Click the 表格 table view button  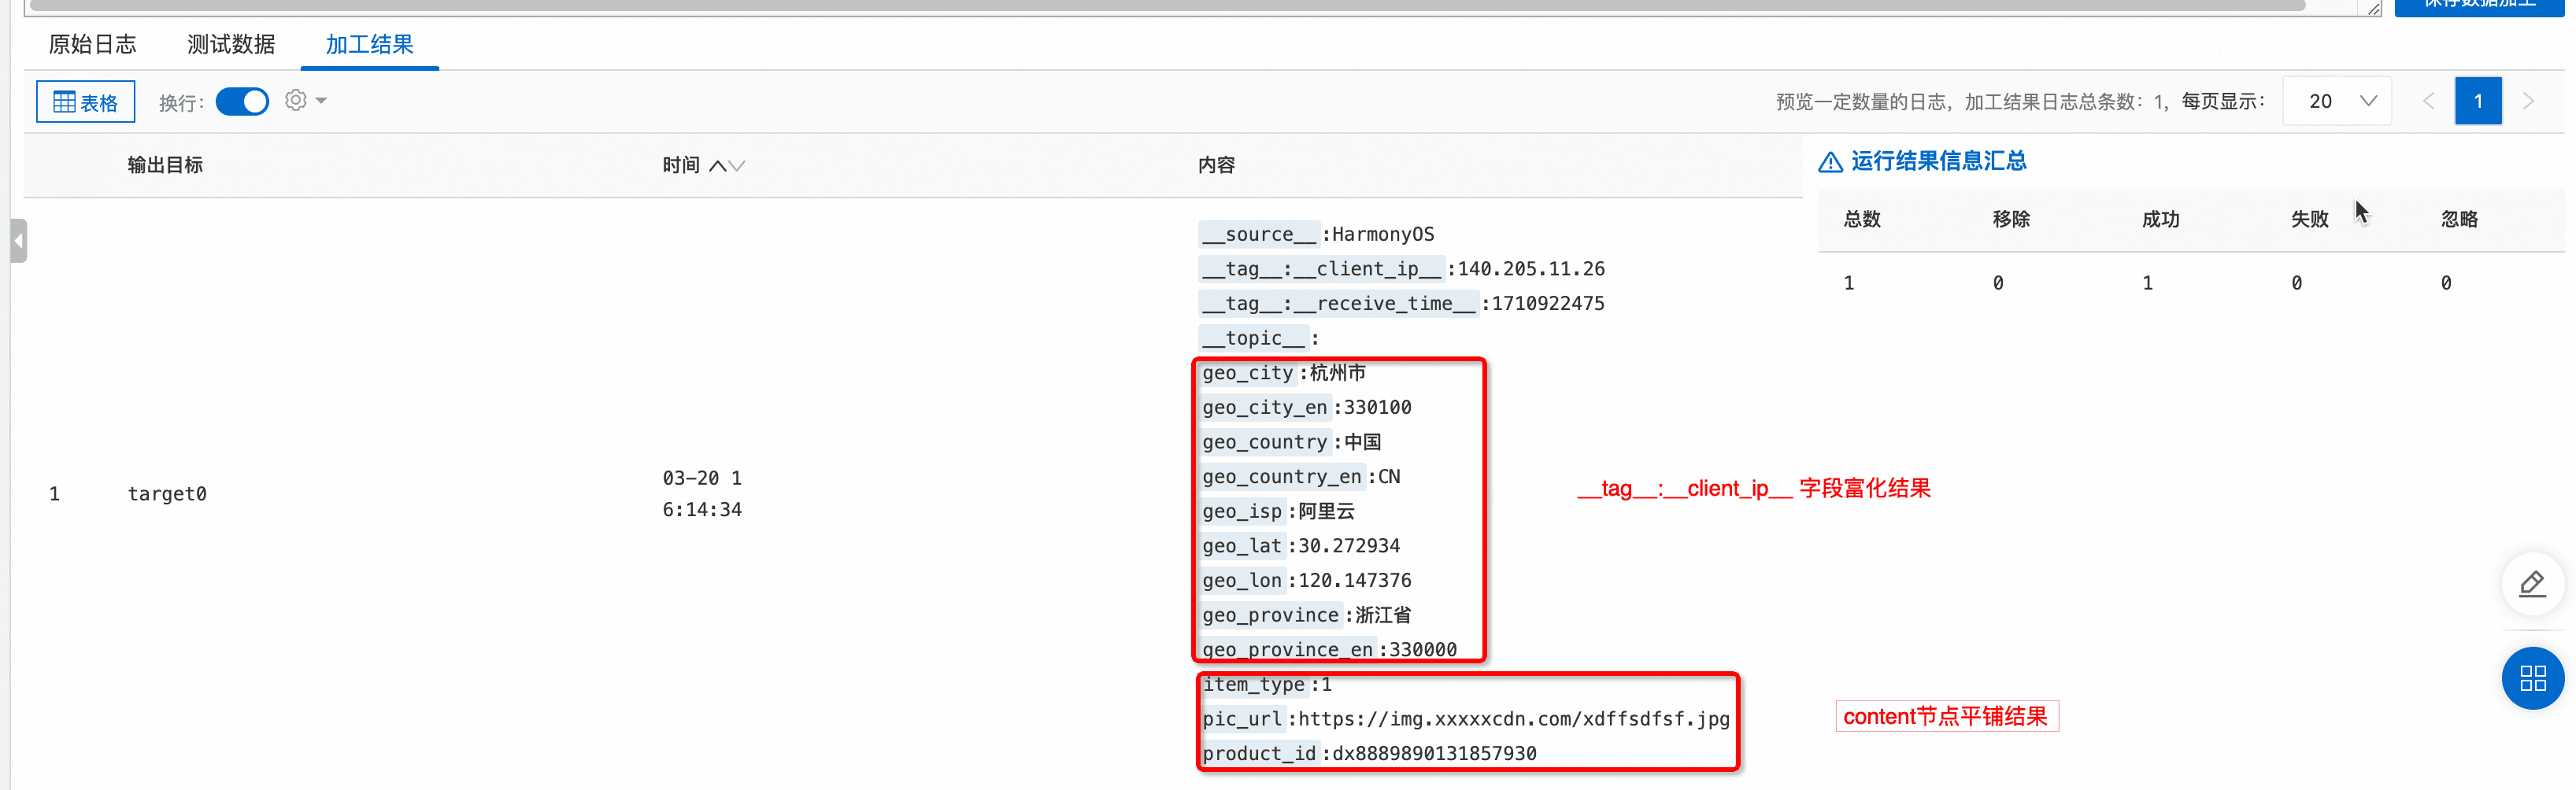(86, 102)
